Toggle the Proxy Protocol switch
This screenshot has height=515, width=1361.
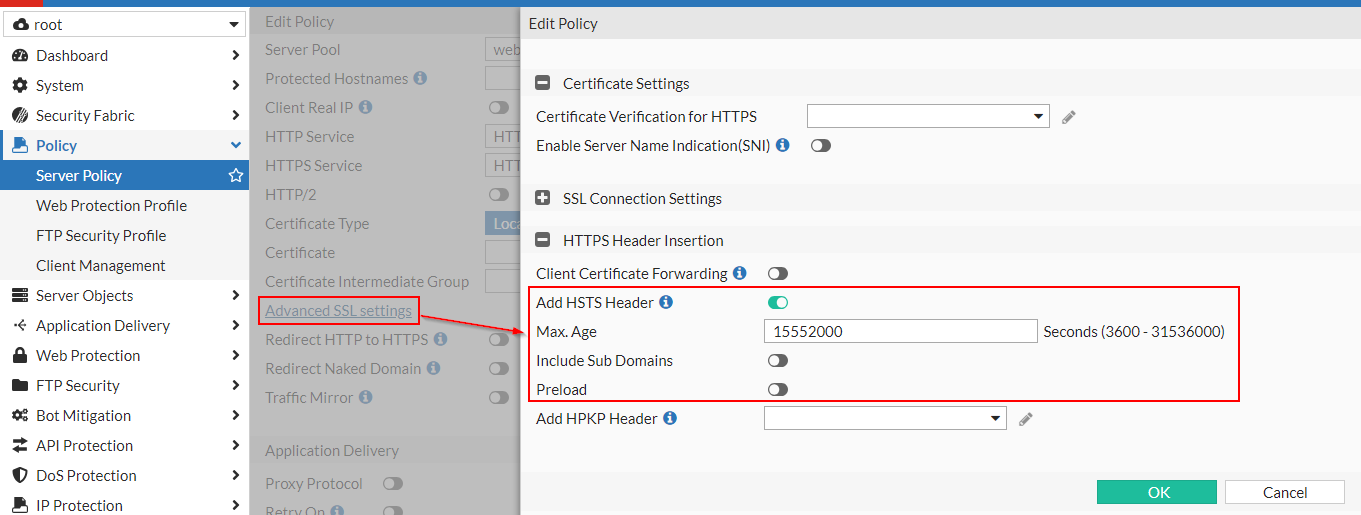tap(393, 484)
